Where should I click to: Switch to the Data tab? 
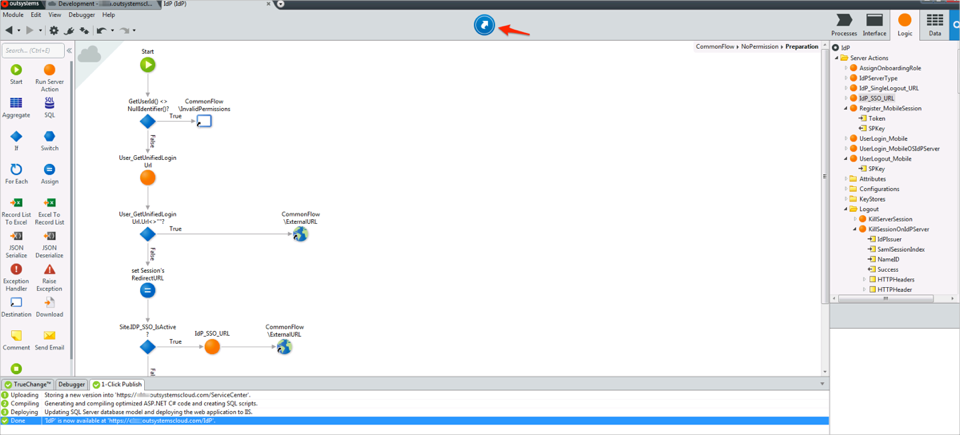(x=934, y=25)
